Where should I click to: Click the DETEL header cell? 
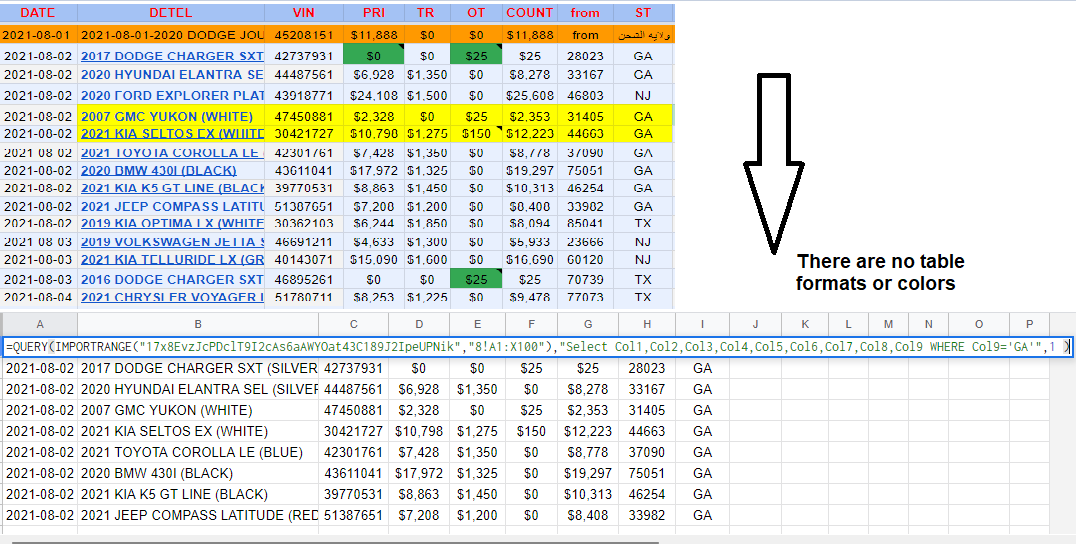coord(171,13)
